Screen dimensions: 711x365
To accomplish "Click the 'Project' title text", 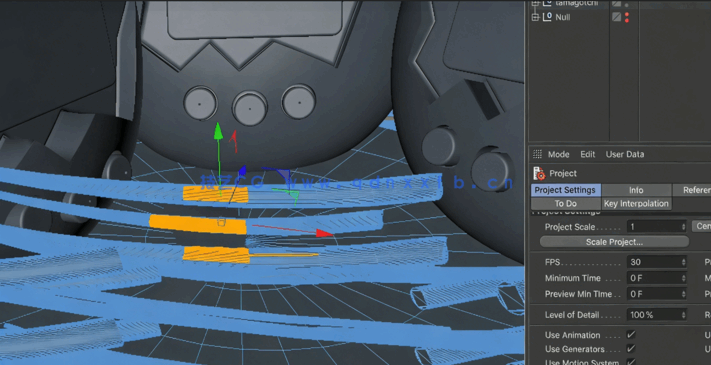I will [563, 173].
